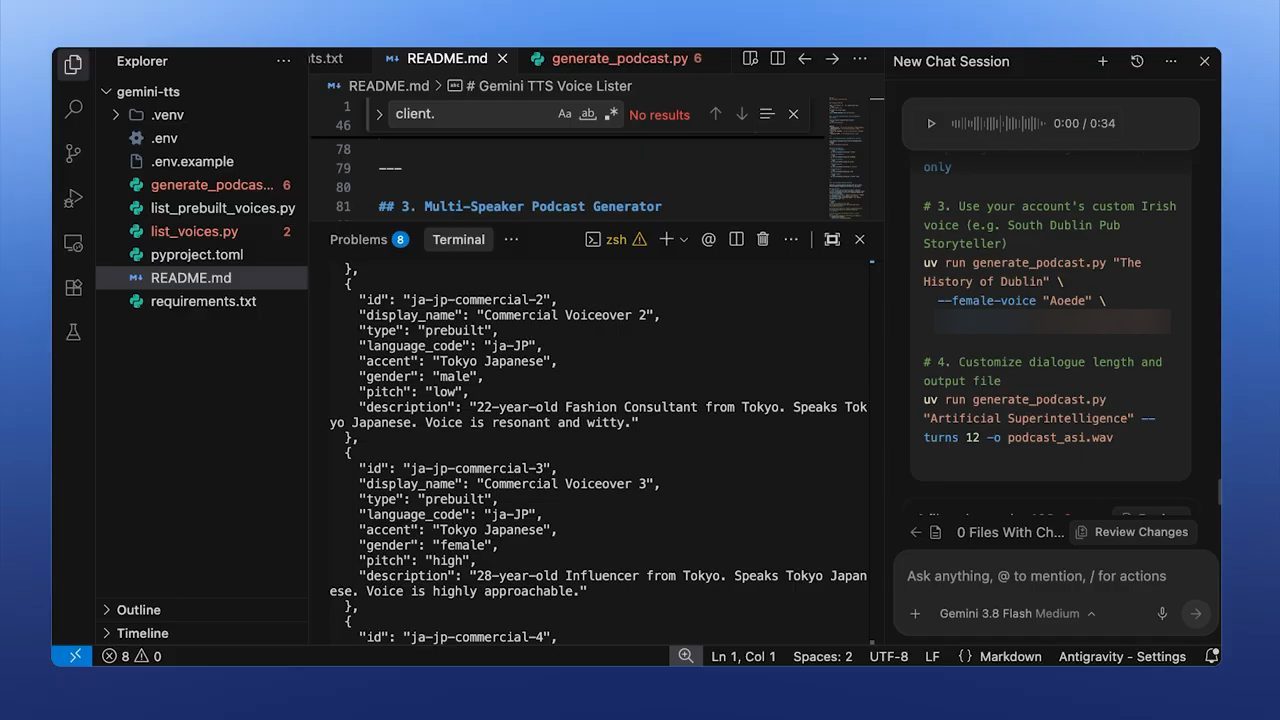Open Antigravity - Settings from status bar
The height and width of the screenshot is (720, 1280).
pyautogui.click(x=1122, y=657)
